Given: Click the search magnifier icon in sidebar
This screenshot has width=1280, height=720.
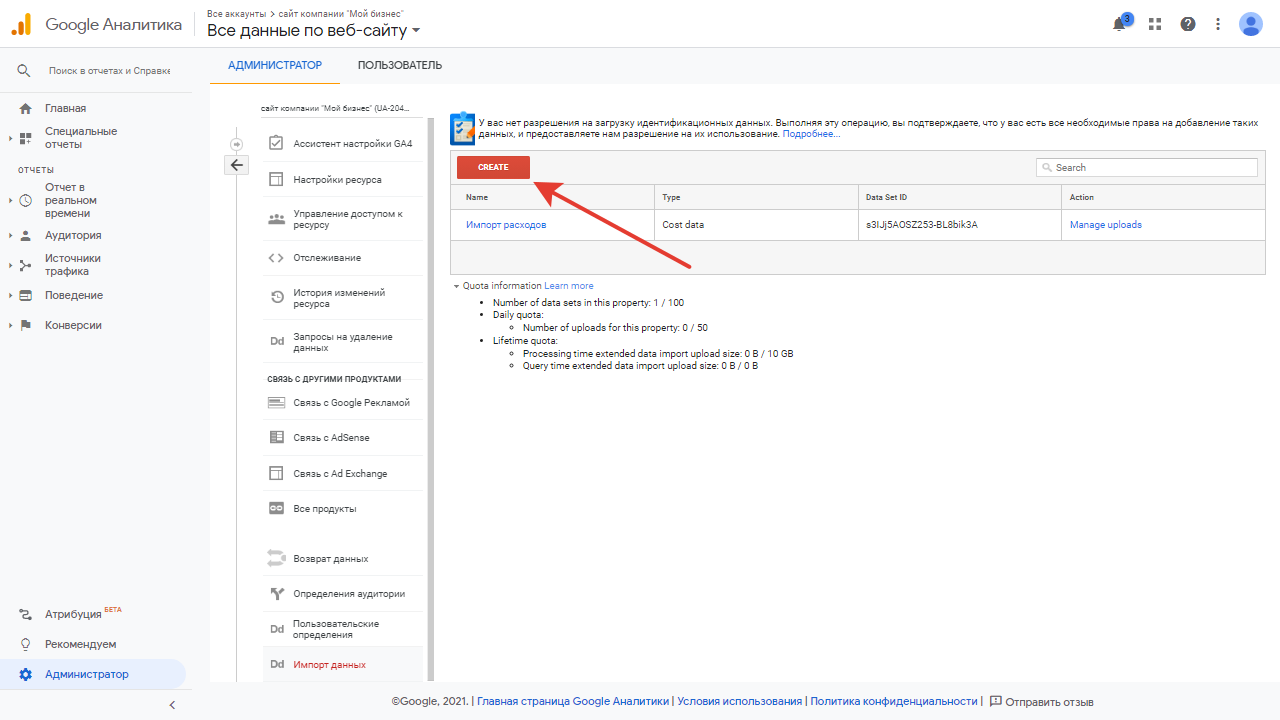Looking at the screenshot, I should (24, 71).
